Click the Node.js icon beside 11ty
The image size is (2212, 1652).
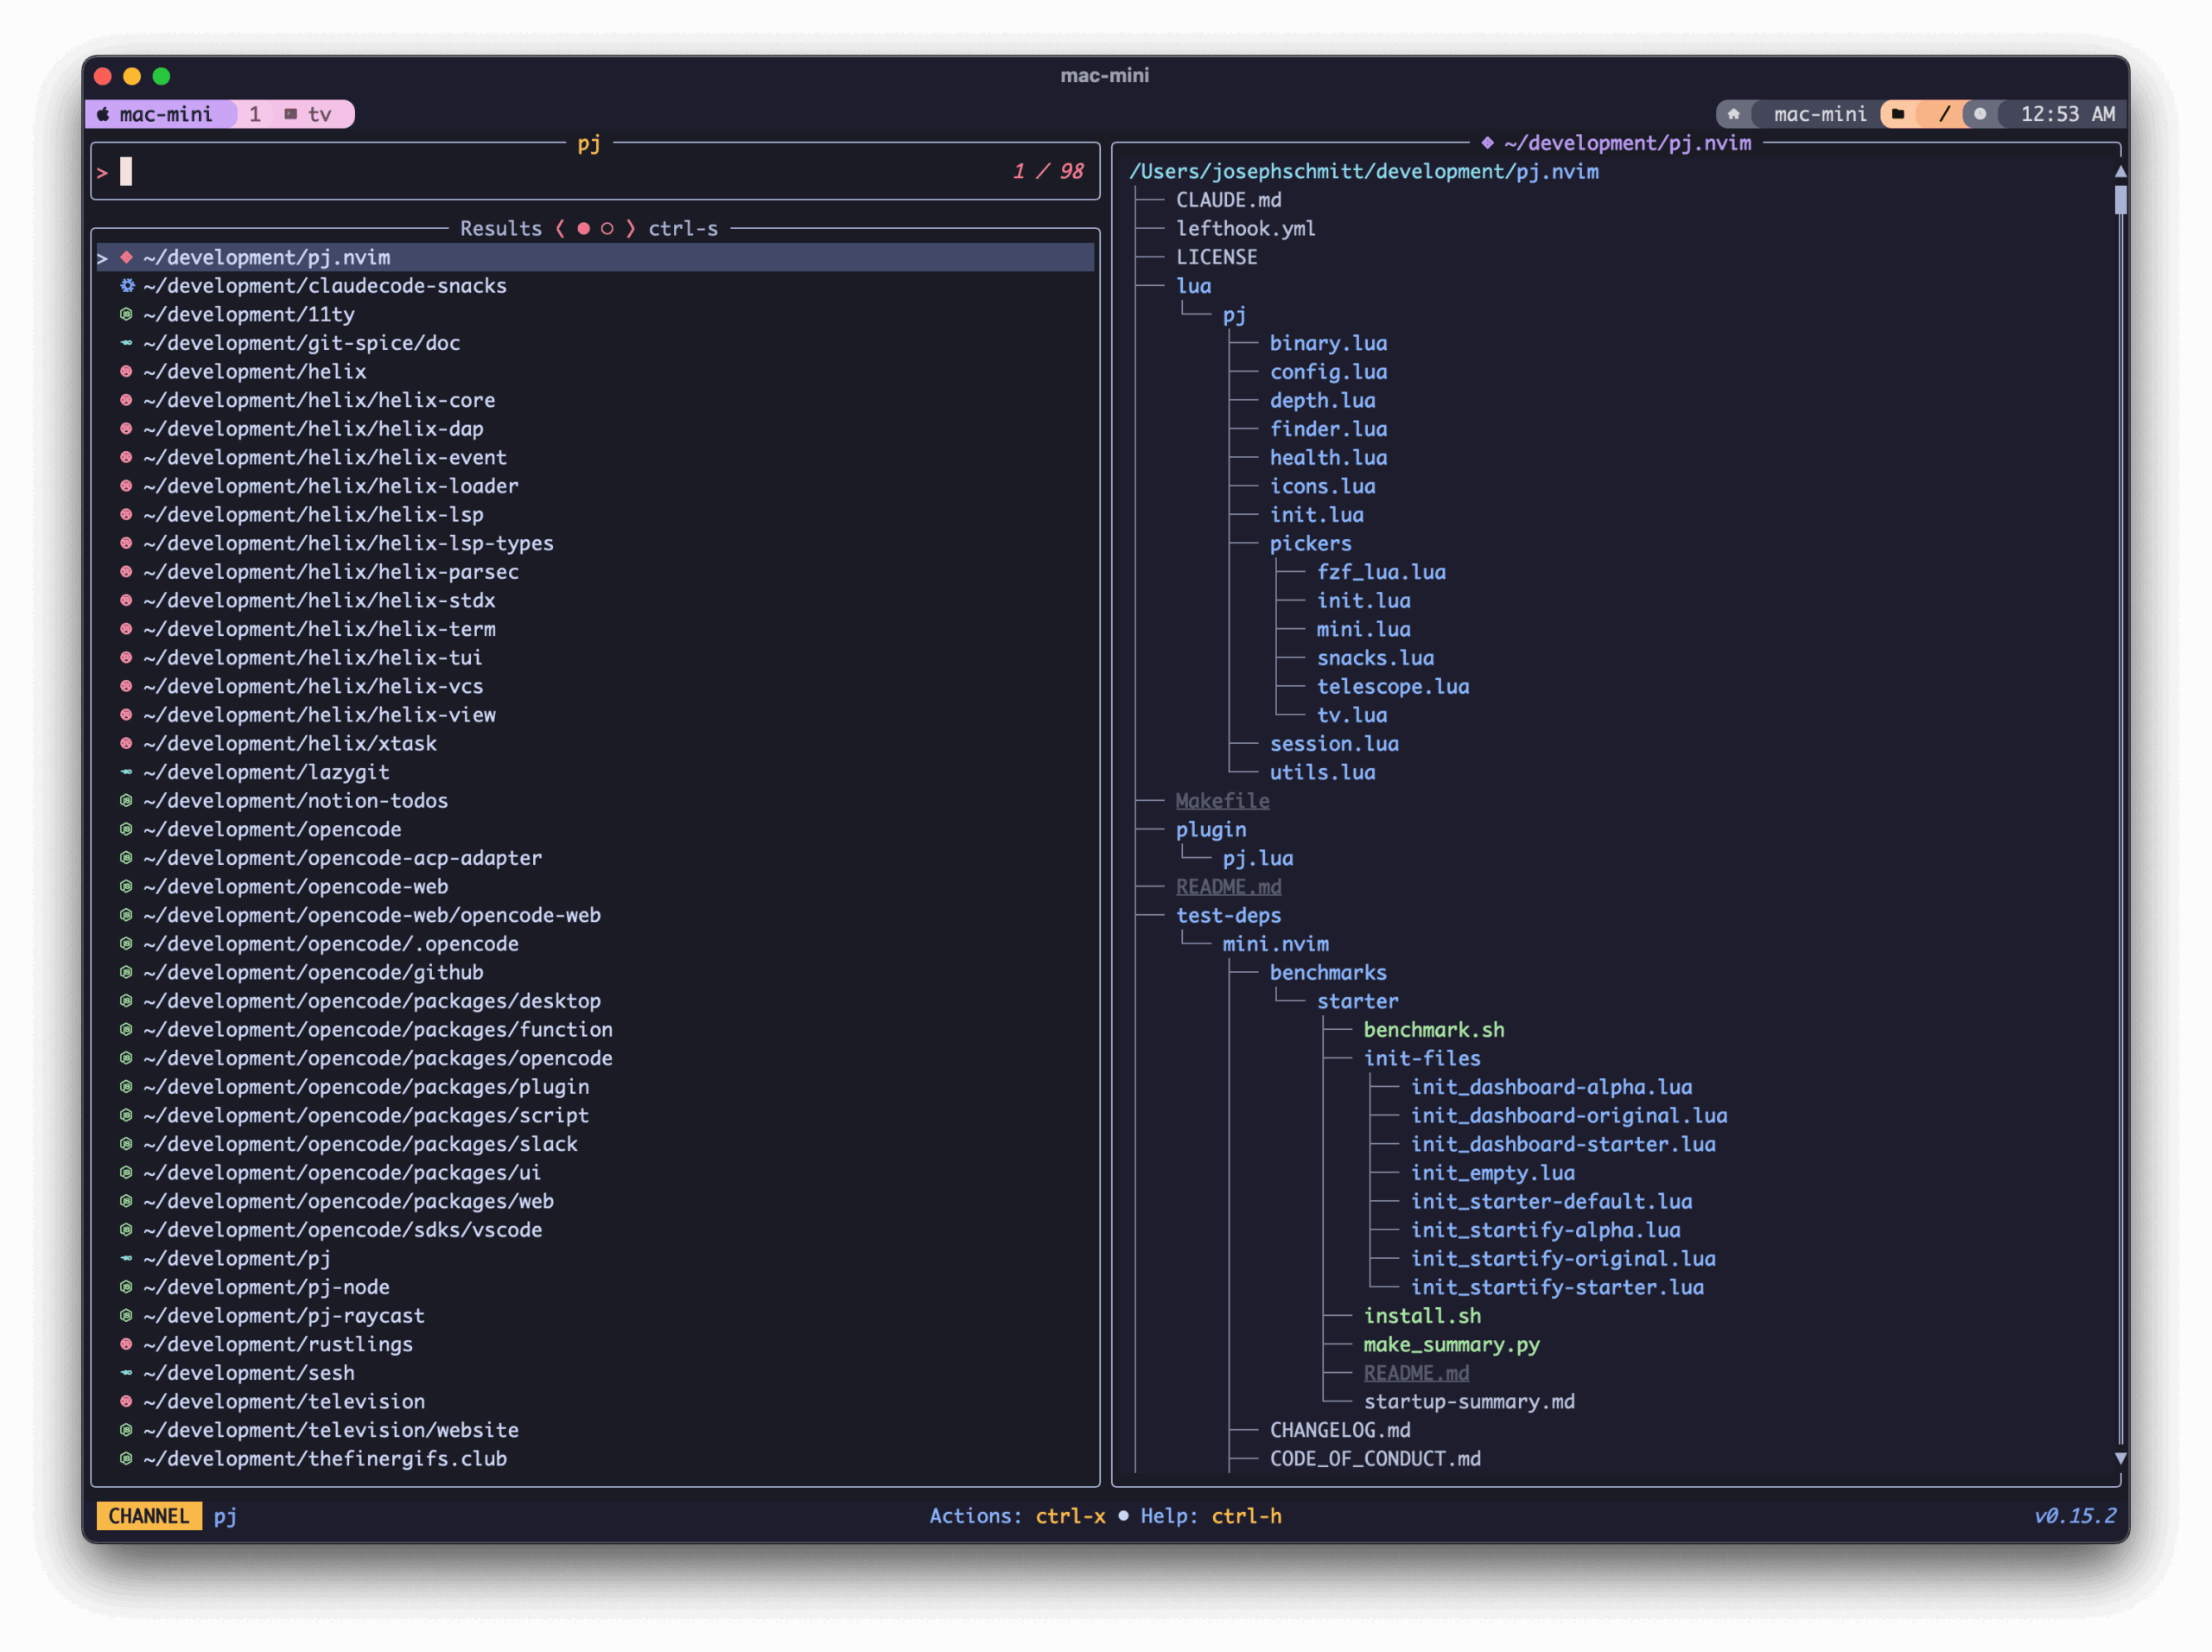(127, 314)
